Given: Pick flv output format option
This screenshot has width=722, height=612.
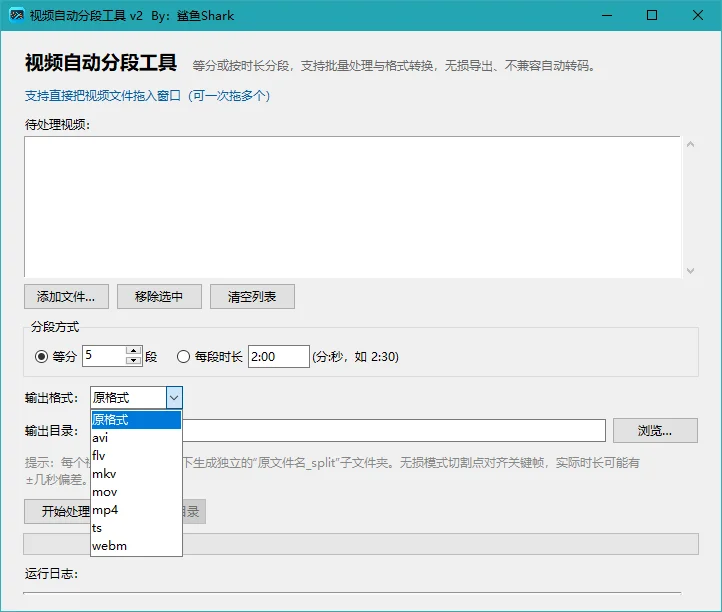Looking at the screenshot, I should (x=136, y=456).
